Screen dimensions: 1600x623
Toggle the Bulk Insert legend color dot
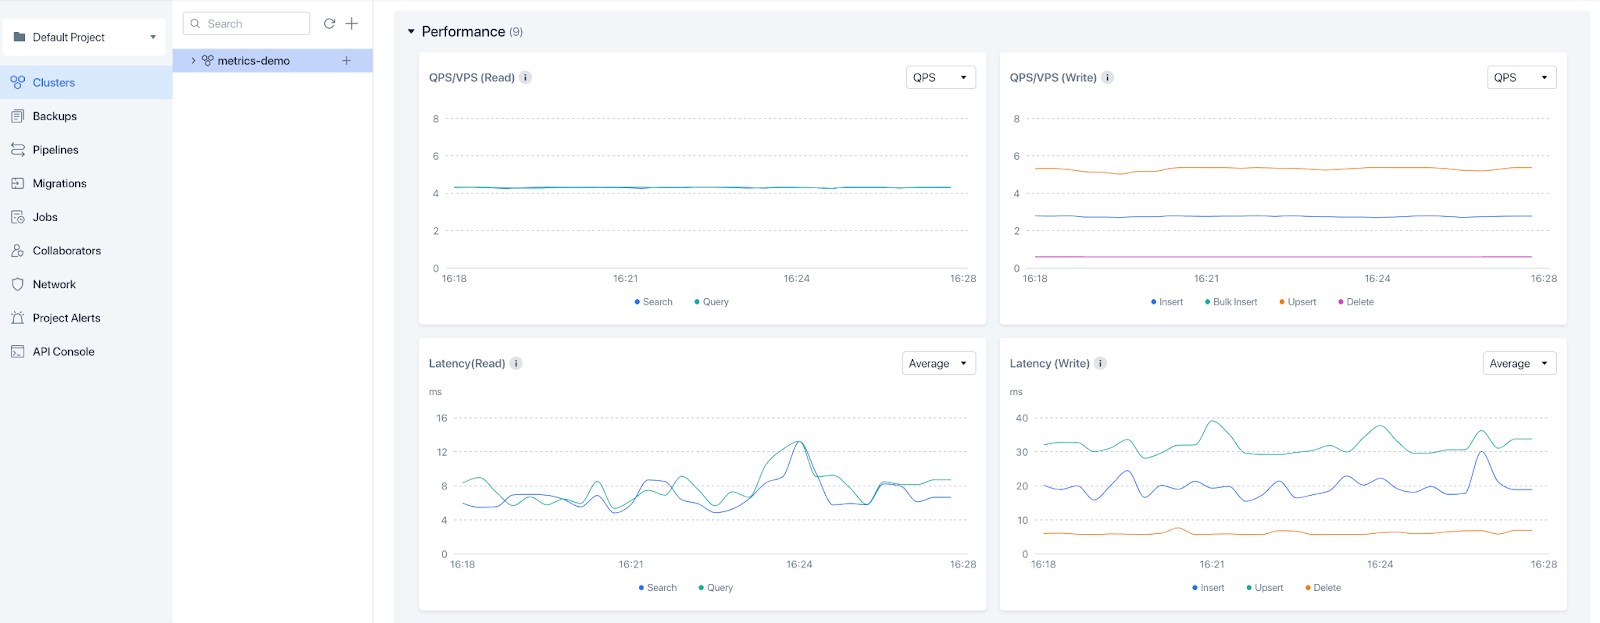1208,302
